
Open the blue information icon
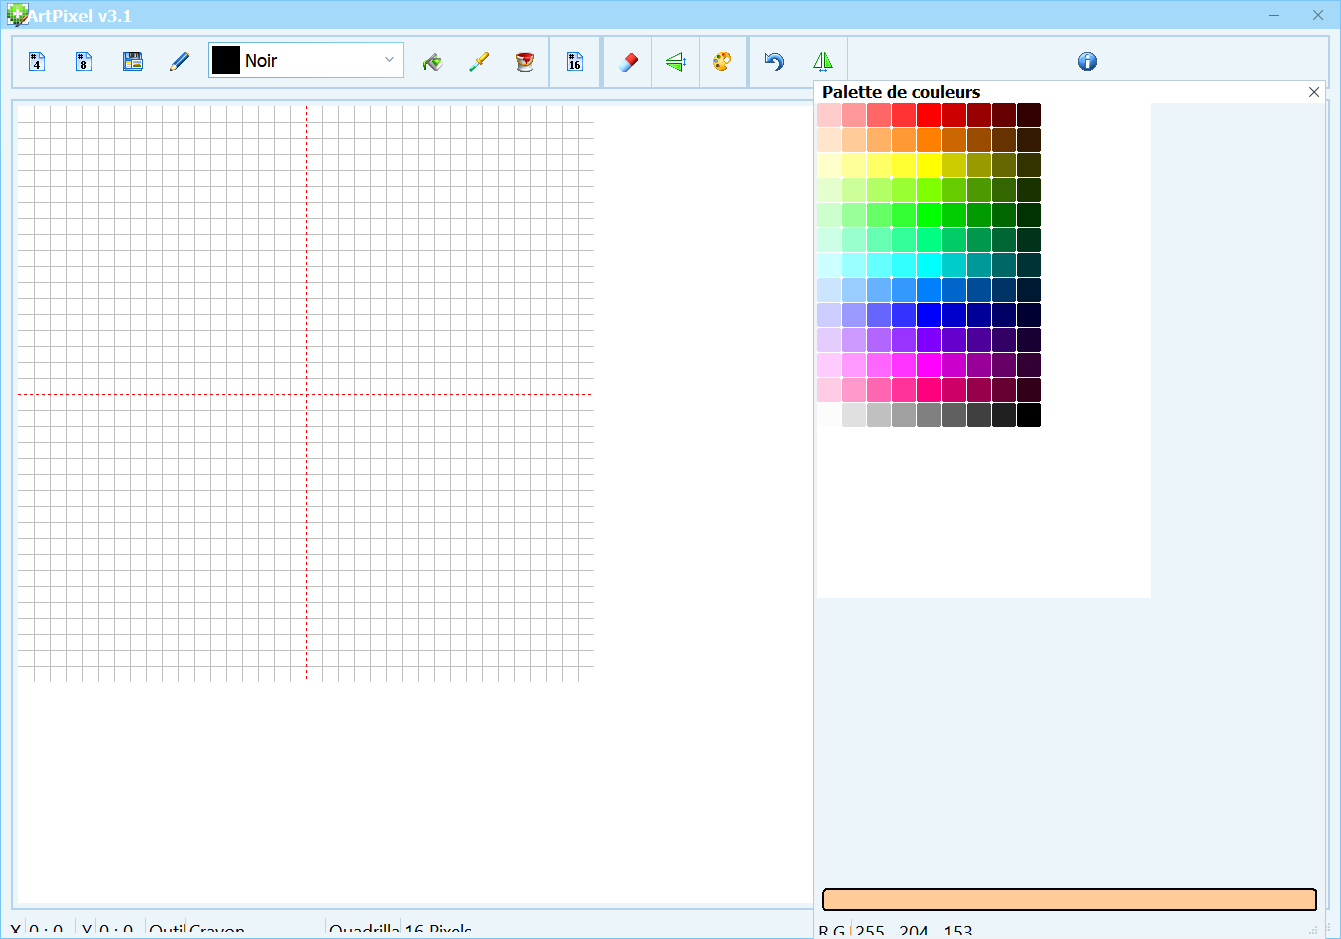1087,62
